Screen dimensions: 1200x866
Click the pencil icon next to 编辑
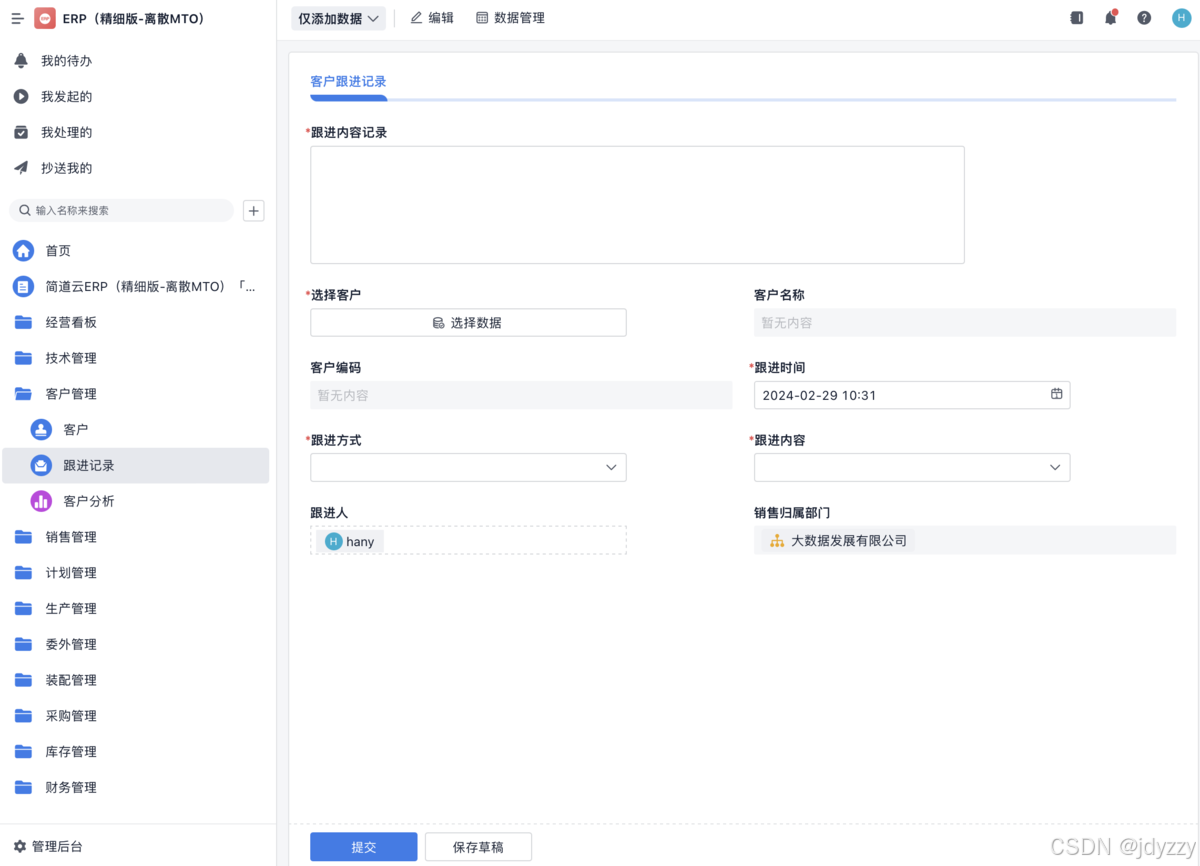416,18
